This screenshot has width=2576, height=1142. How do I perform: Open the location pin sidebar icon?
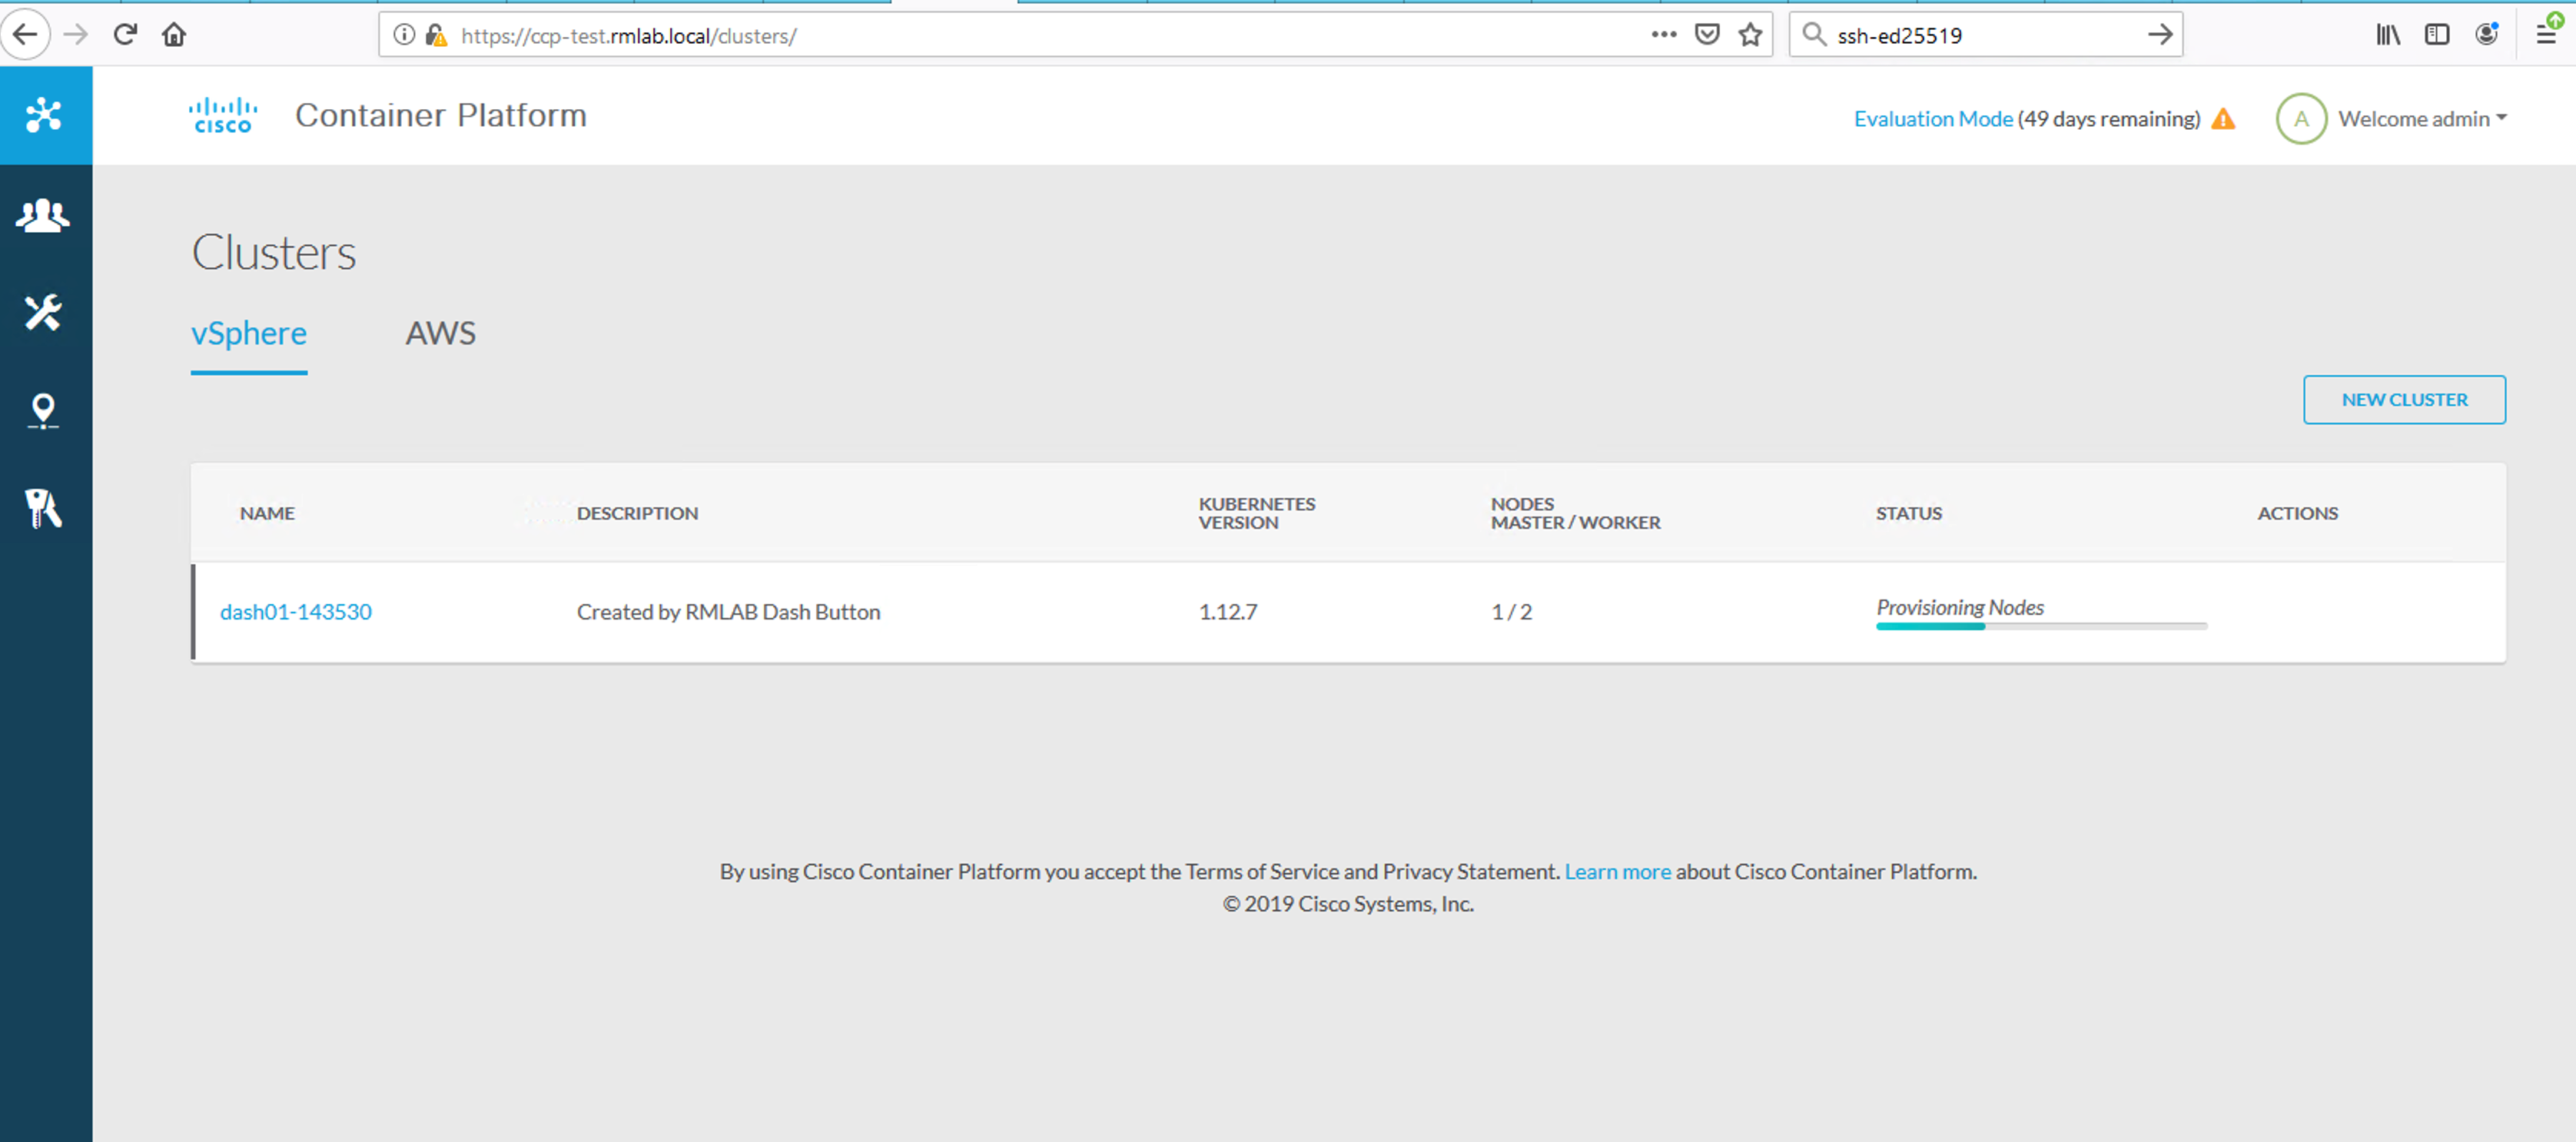[x=44, y=410]
